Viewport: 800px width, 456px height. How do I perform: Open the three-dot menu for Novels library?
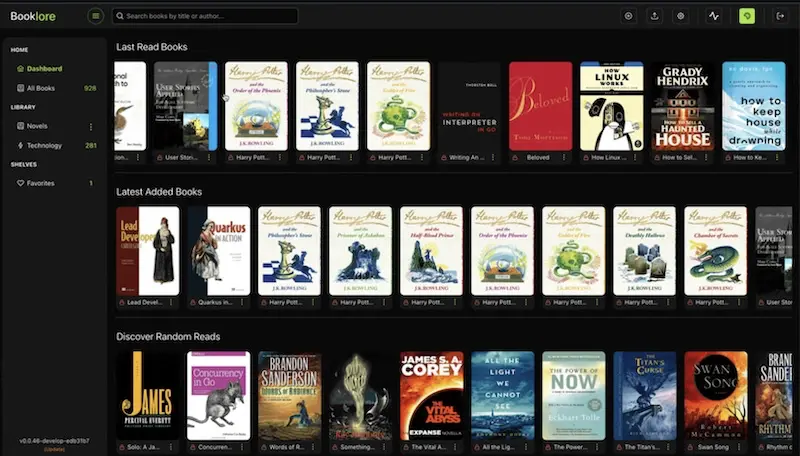click(91, 126)
